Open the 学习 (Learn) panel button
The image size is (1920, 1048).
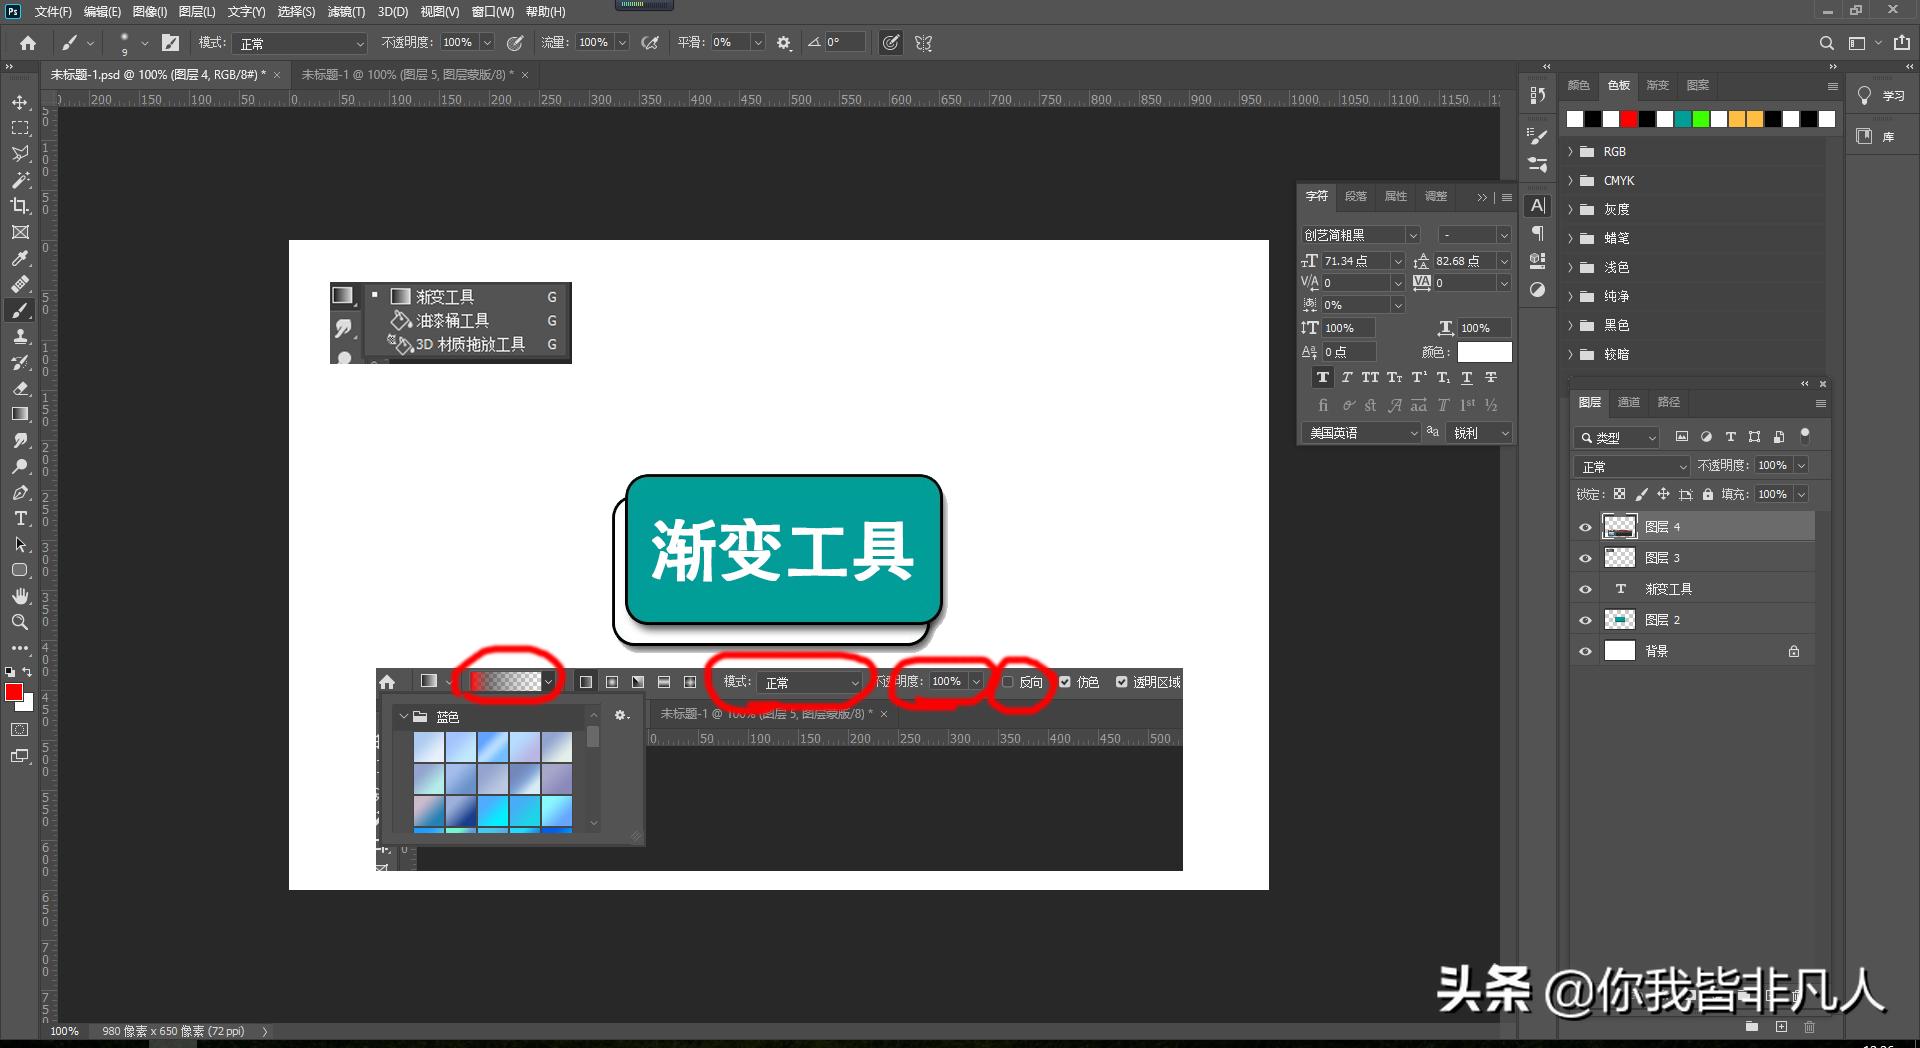point(1880,95)
